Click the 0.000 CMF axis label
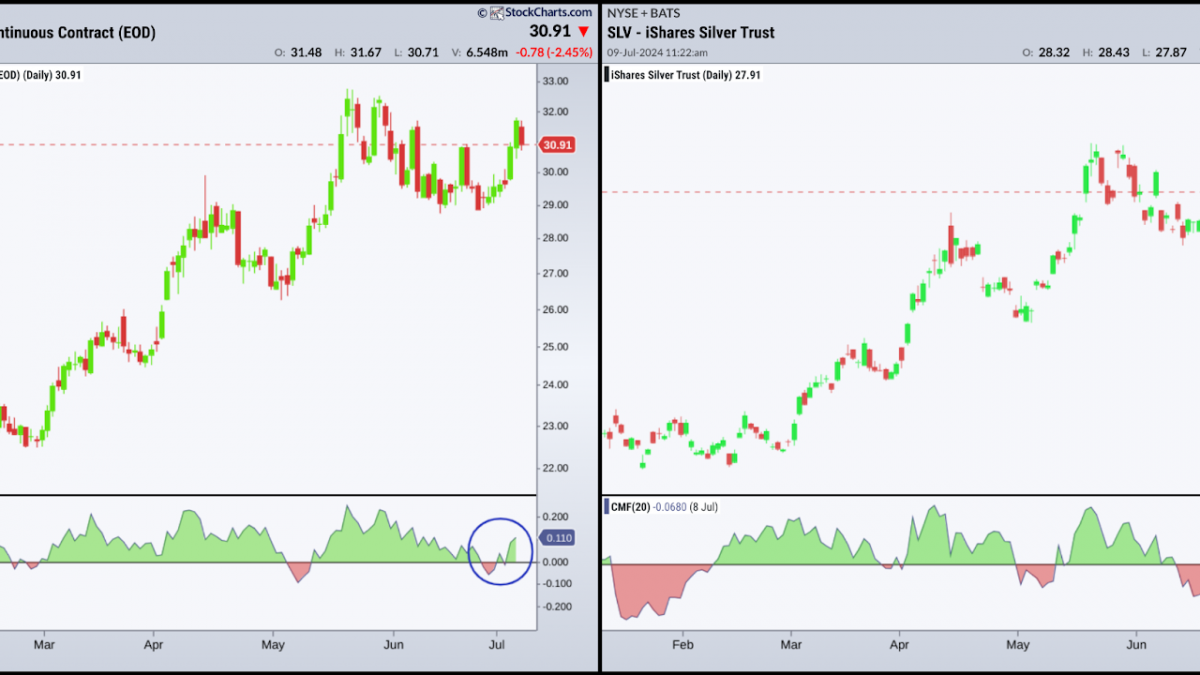Viewport: 1200px width, 675px height. [x=554, y=561]
